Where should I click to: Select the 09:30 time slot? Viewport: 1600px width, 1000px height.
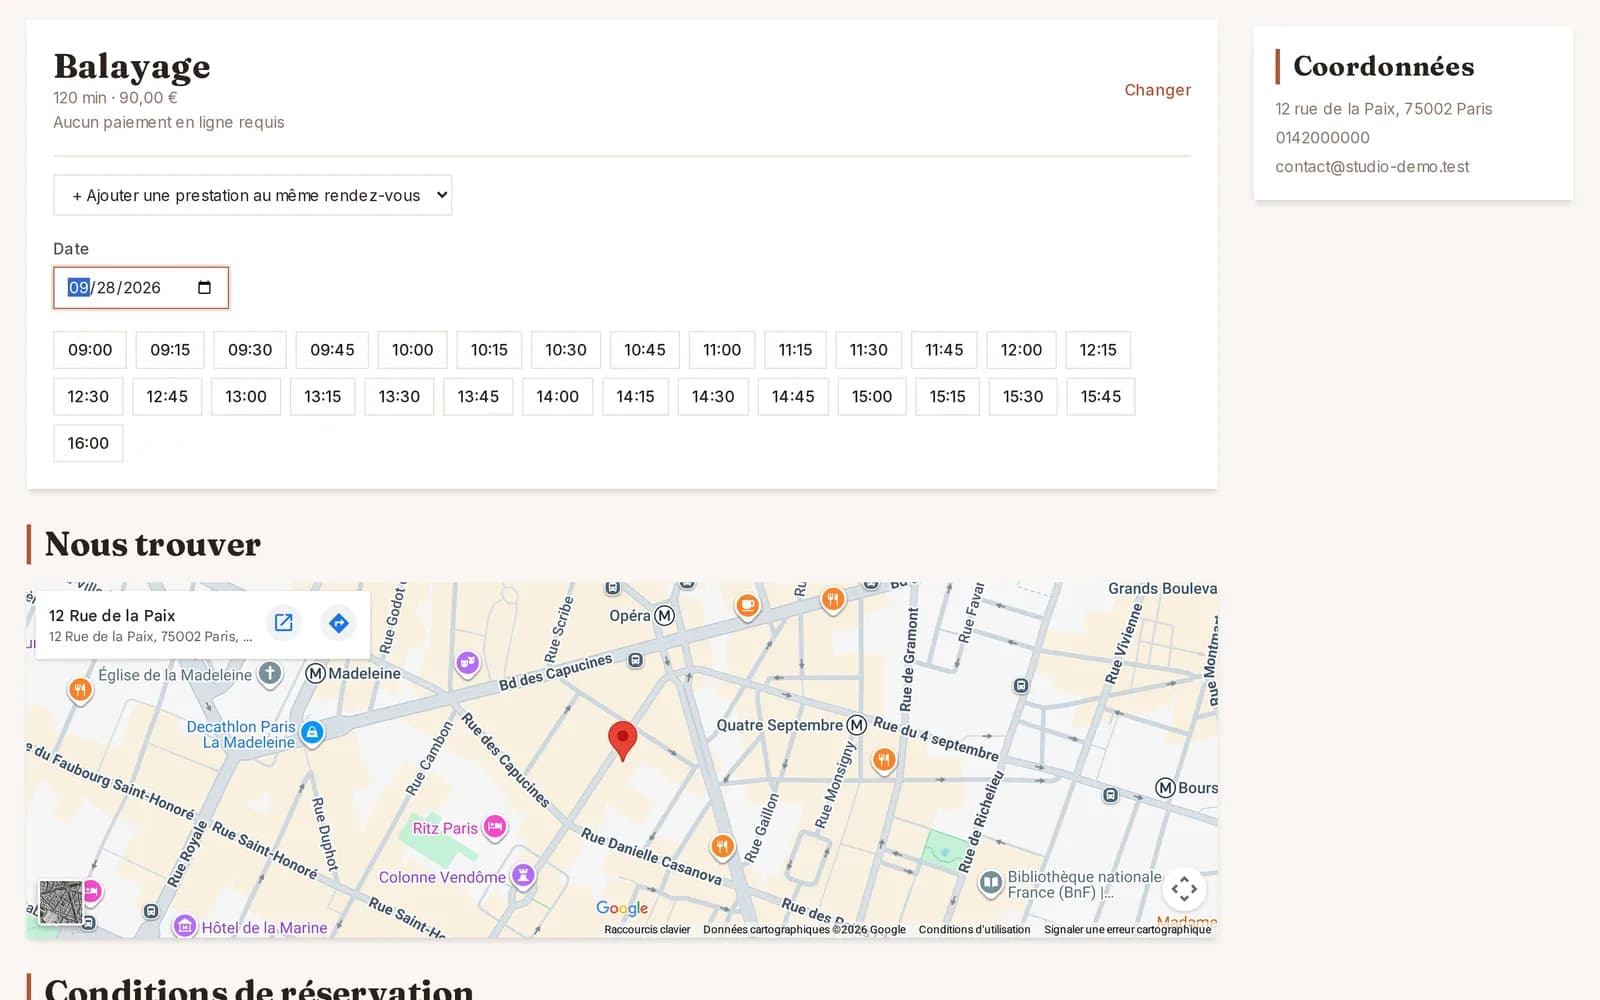coord(250,350)
